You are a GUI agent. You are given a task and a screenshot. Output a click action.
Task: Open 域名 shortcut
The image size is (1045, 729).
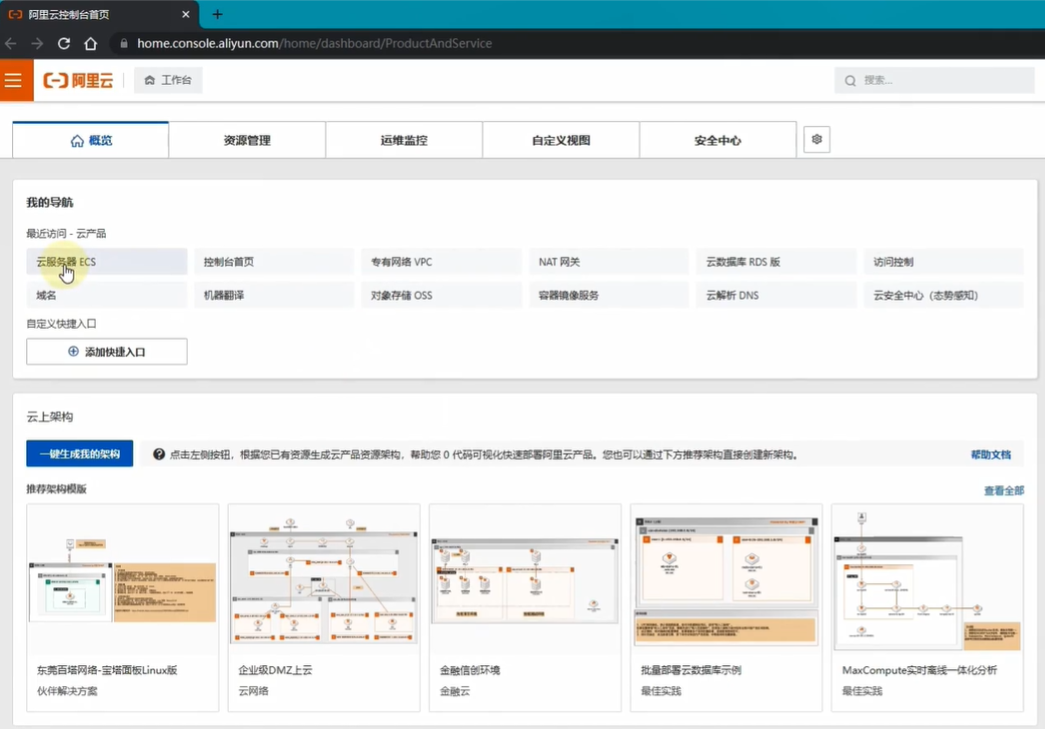coord(107,295)
